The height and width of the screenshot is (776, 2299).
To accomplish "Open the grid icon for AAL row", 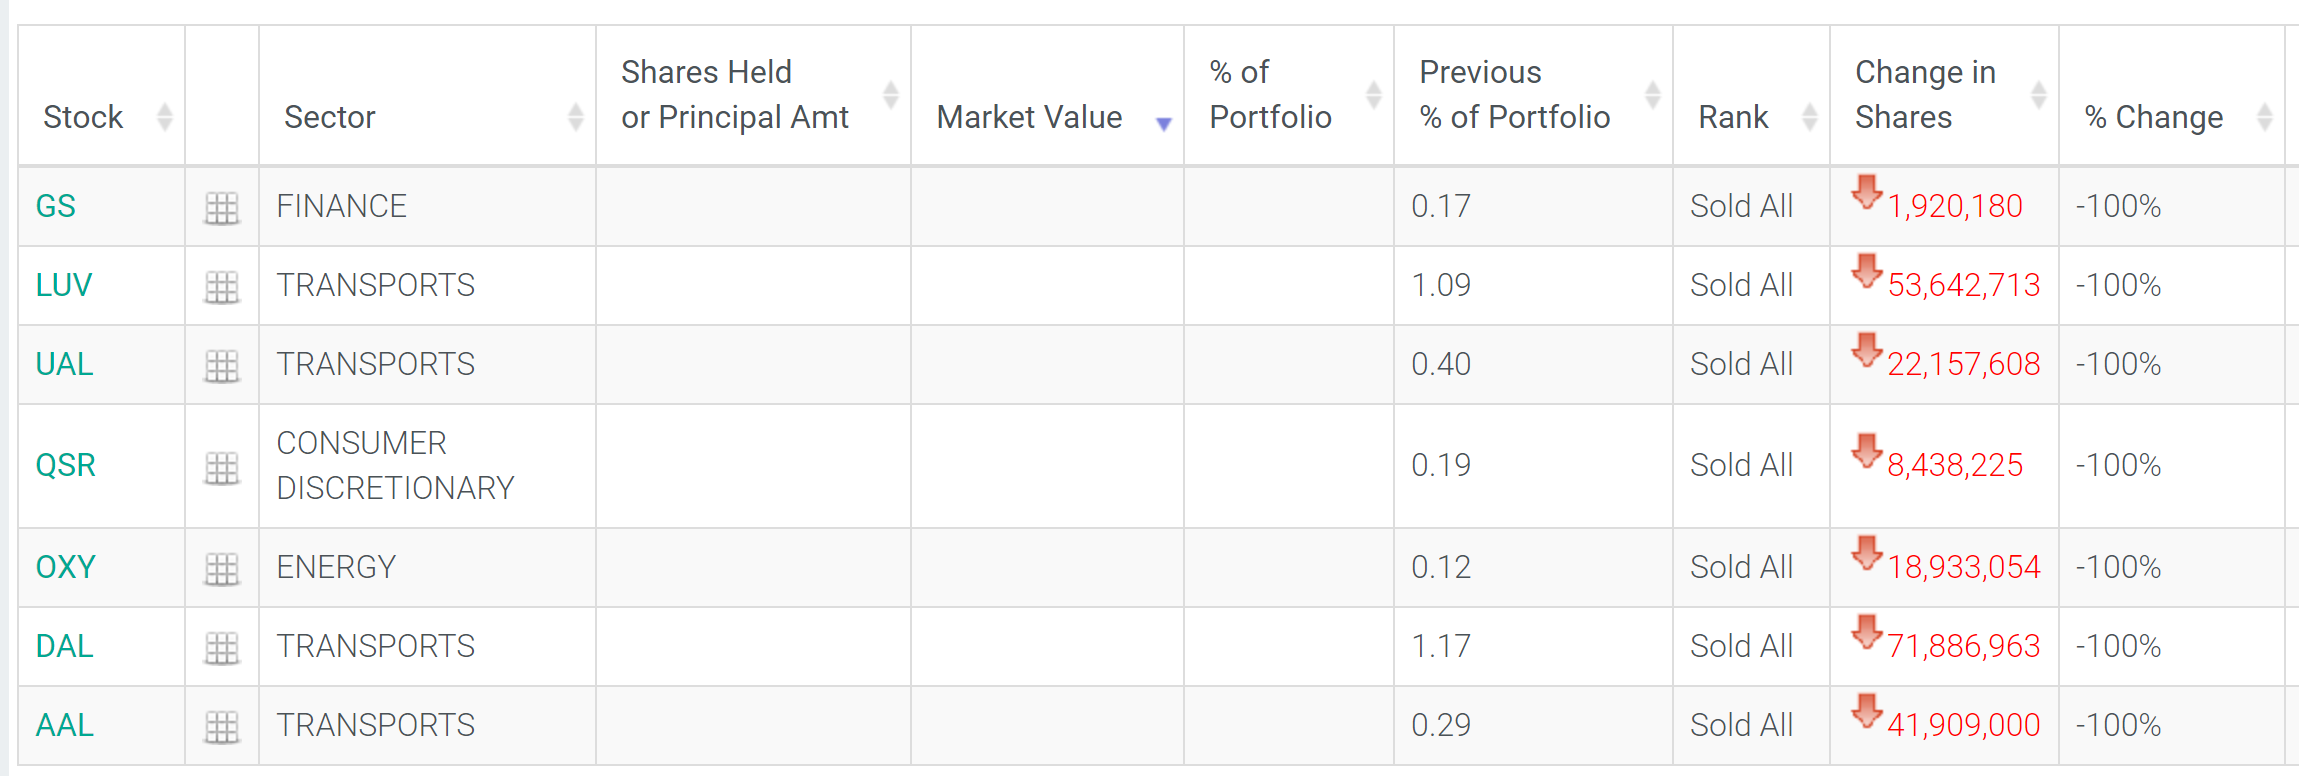I will (x=222, y=727).
